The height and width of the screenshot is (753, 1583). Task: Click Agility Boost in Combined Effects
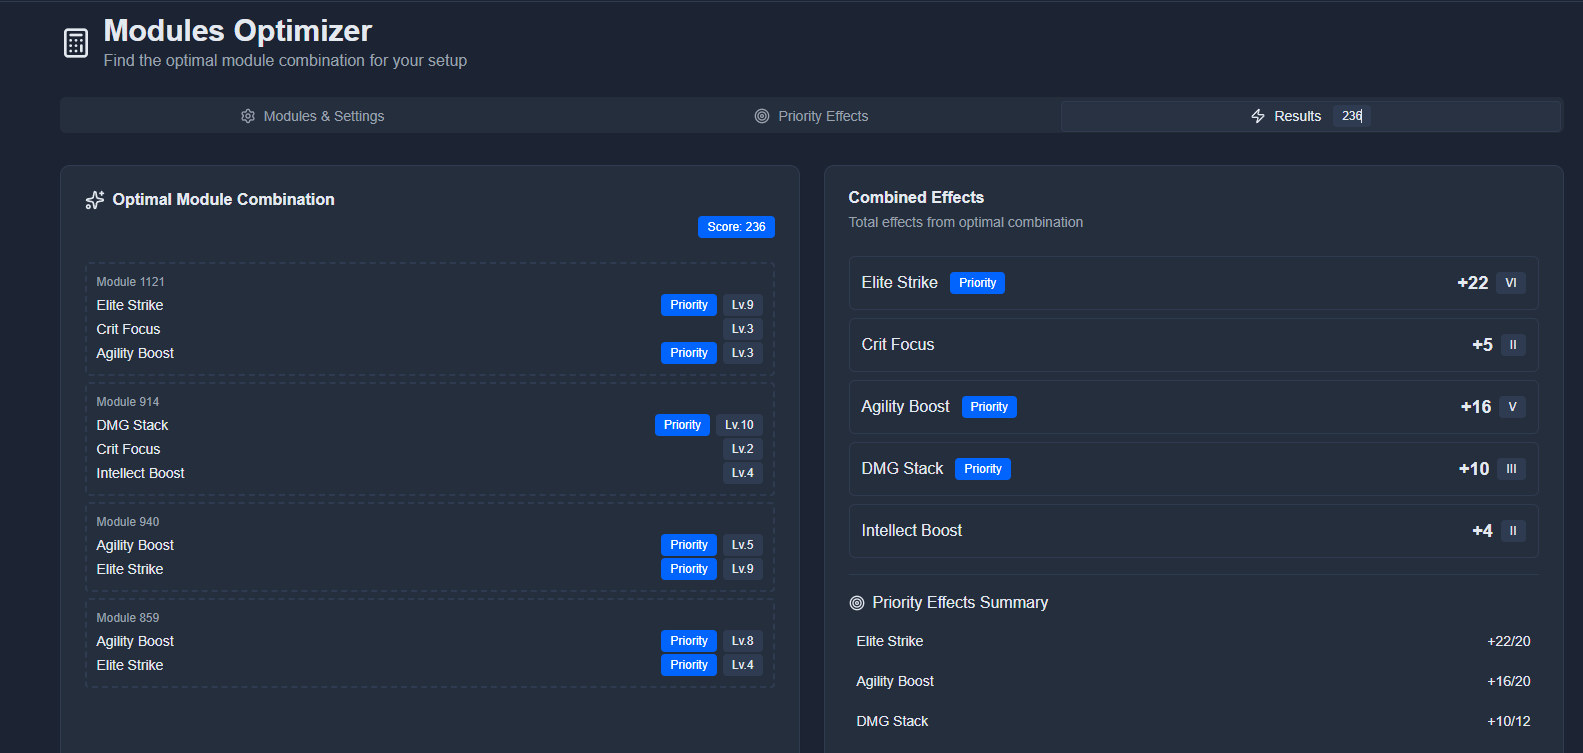[x=906, y=407]
